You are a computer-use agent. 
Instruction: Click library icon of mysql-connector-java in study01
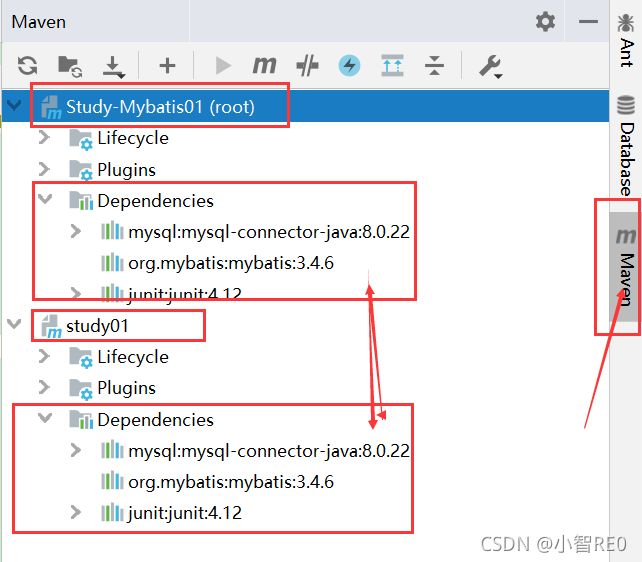(x=112, y=450)
